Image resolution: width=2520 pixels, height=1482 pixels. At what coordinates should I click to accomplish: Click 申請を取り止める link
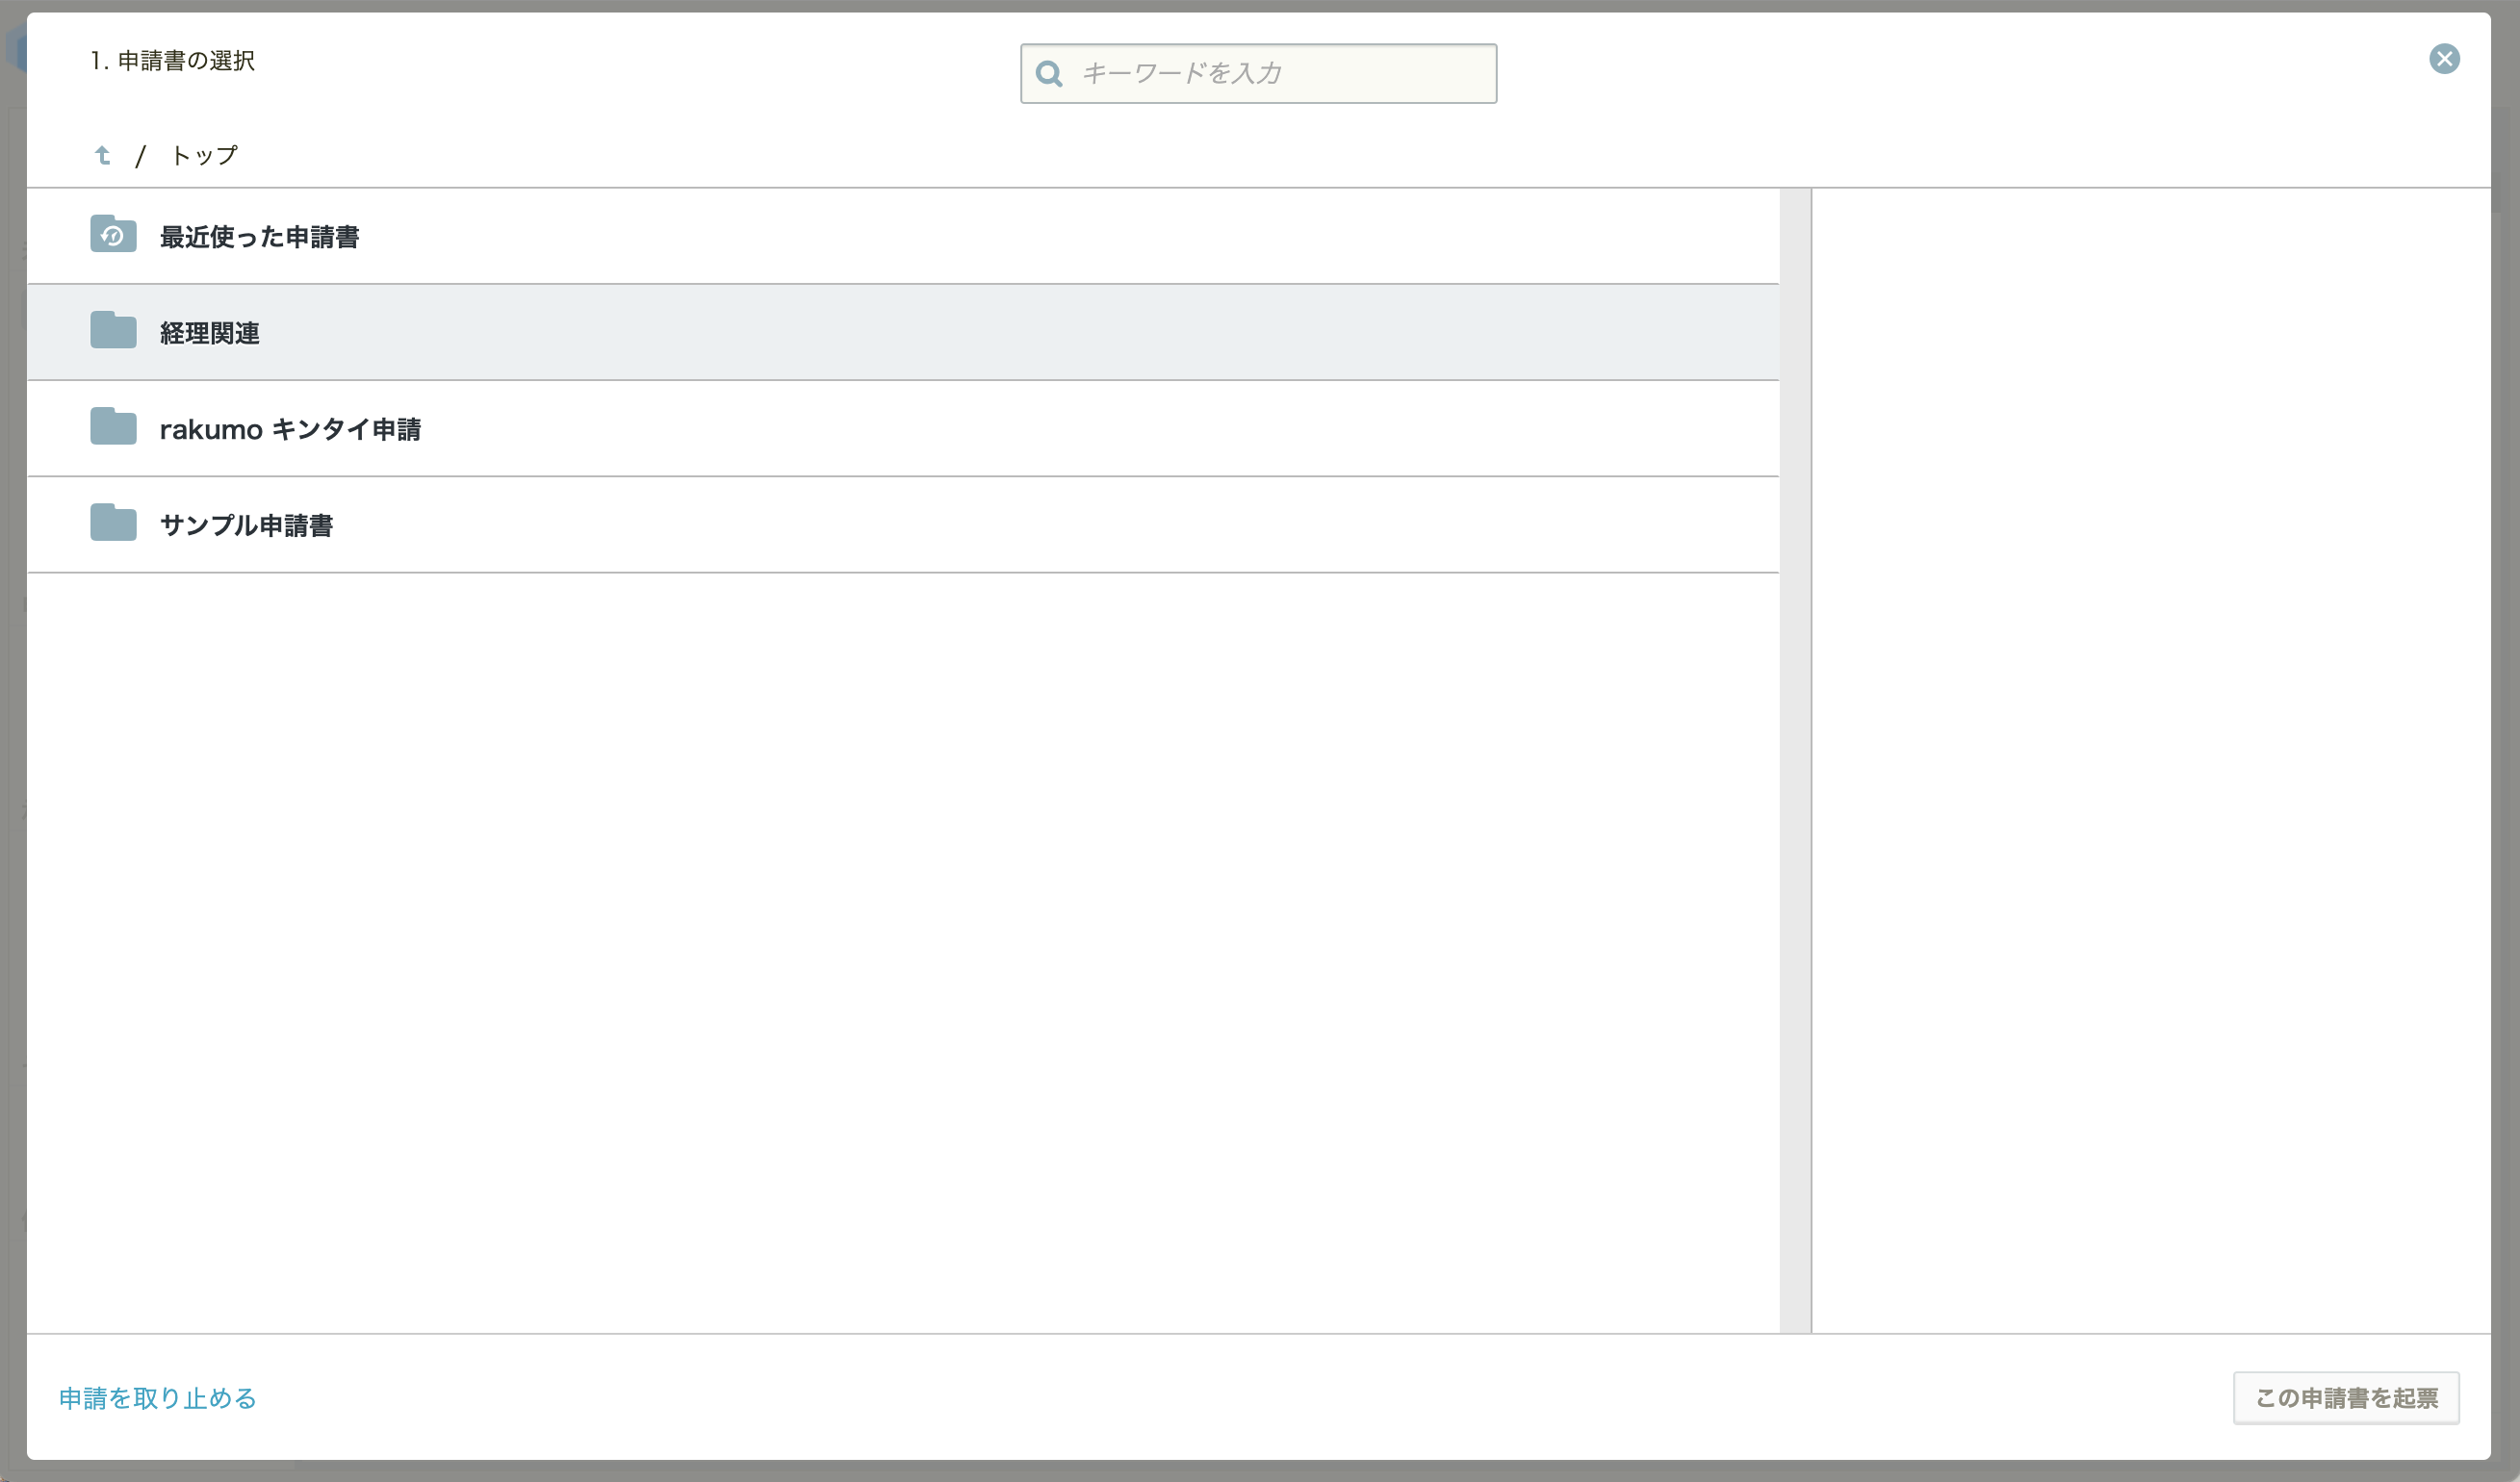point(158,1398)
